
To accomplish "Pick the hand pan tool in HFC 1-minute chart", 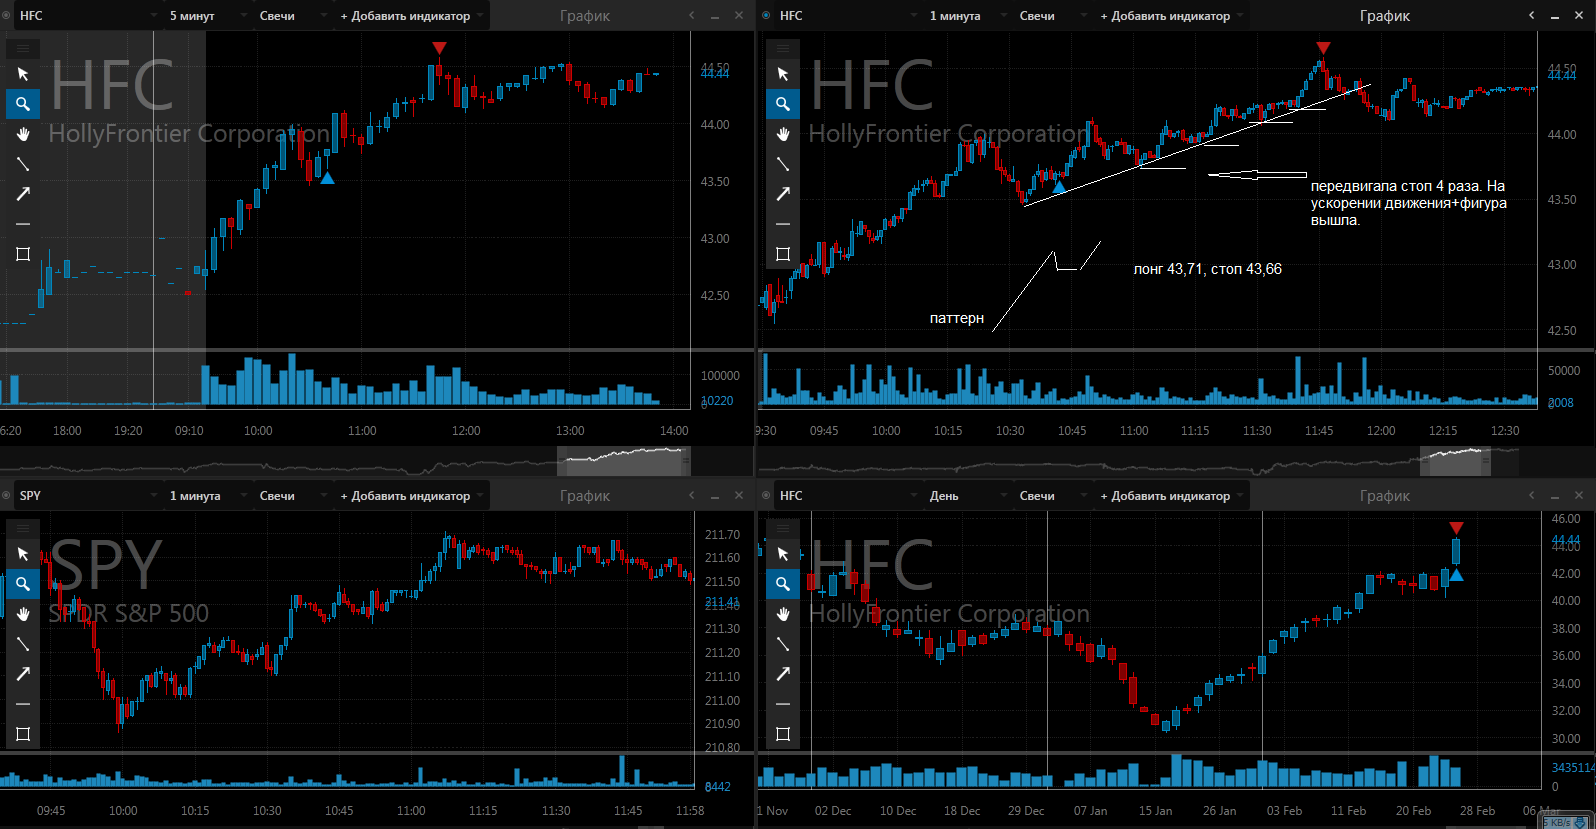I will [783, 134].
